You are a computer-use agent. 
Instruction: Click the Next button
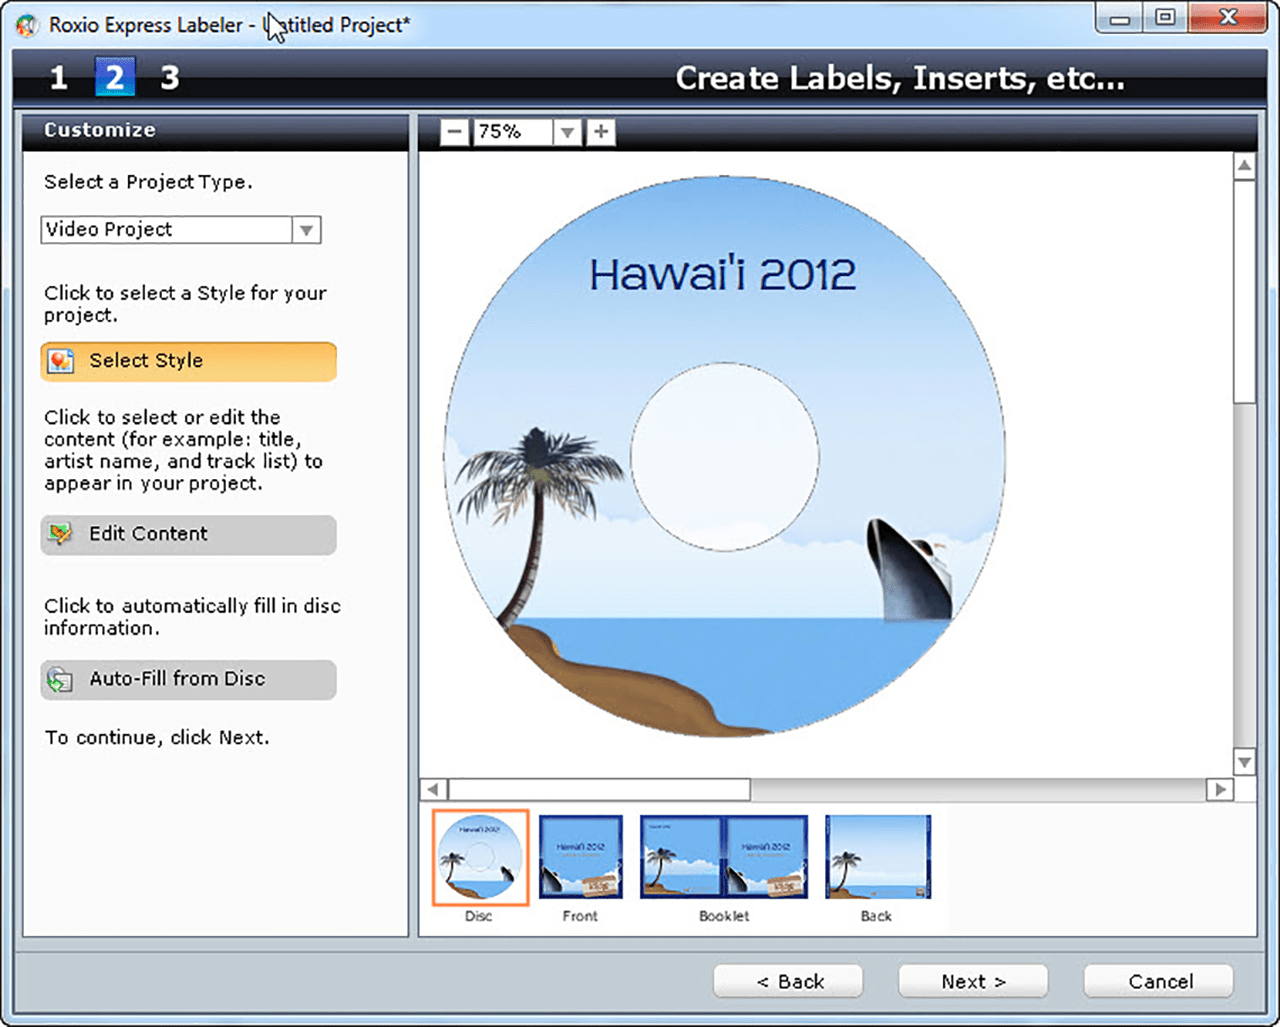(973, 981)
